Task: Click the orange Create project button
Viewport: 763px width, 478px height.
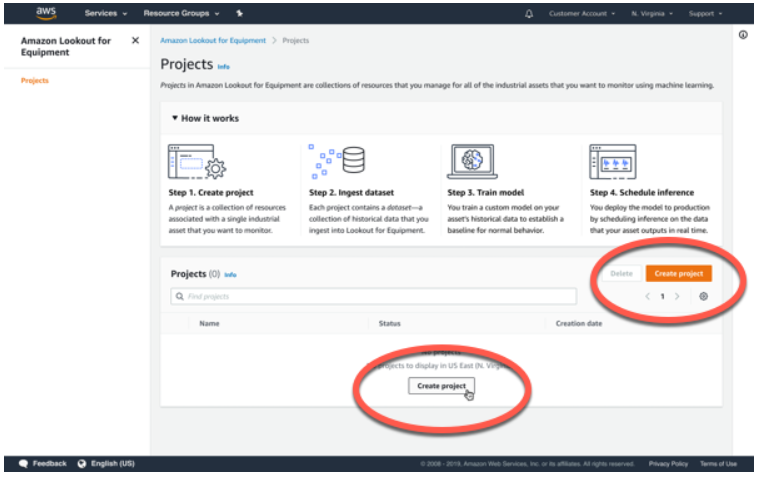Action: tap(678, 274)
